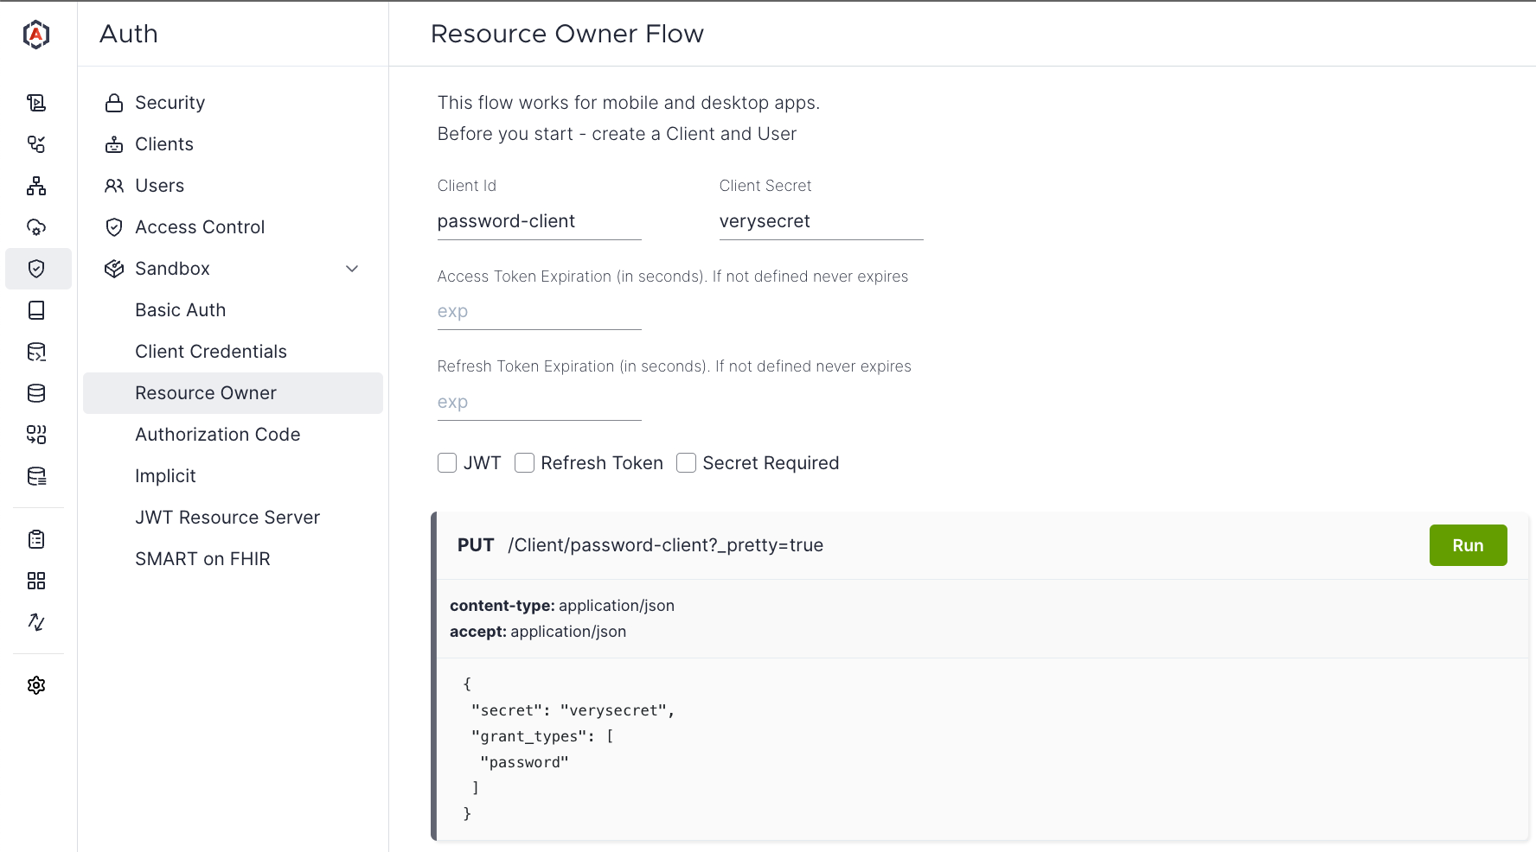Focus the Client Id input field
Screen dimensions: 1536x852
[539, 221]
